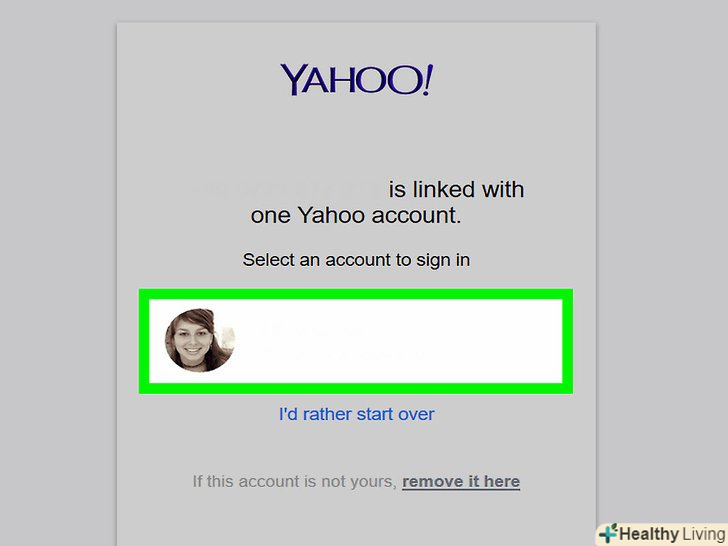Click the Yahoo logo at top
This screenshot has height=546, width=728.
pos(357,80)
